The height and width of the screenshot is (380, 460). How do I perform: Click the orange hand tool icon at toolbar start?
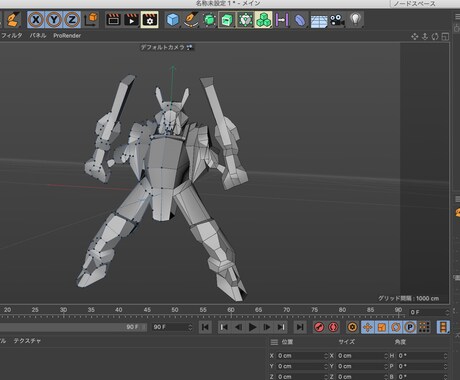tap(13, 20)
